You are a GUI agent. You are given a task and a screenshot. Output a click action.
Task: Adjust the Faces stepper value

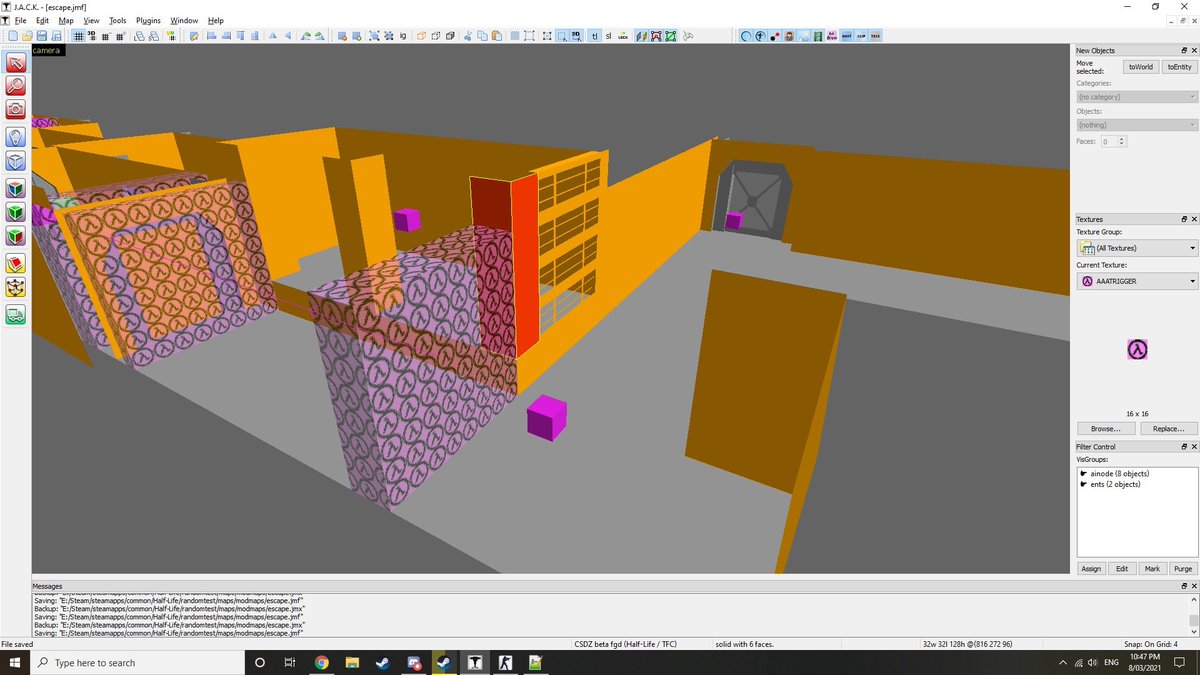click(1122, 142)
